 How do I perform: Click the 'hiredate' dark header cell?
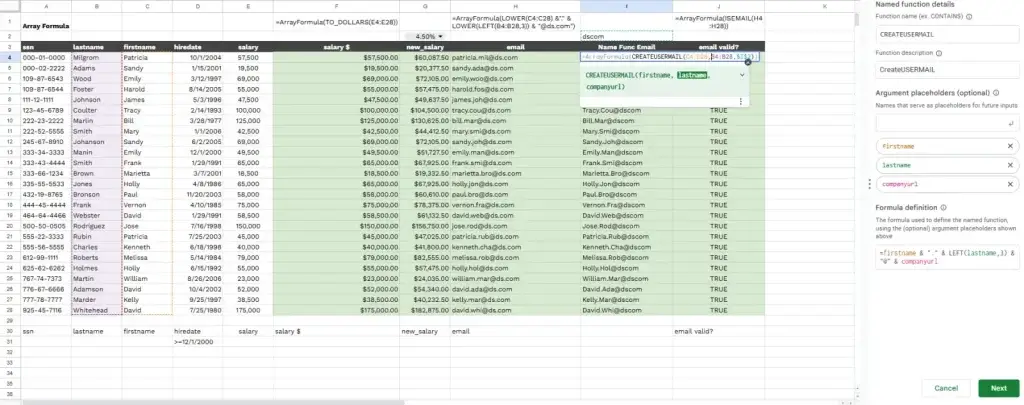tap(197, 47)
